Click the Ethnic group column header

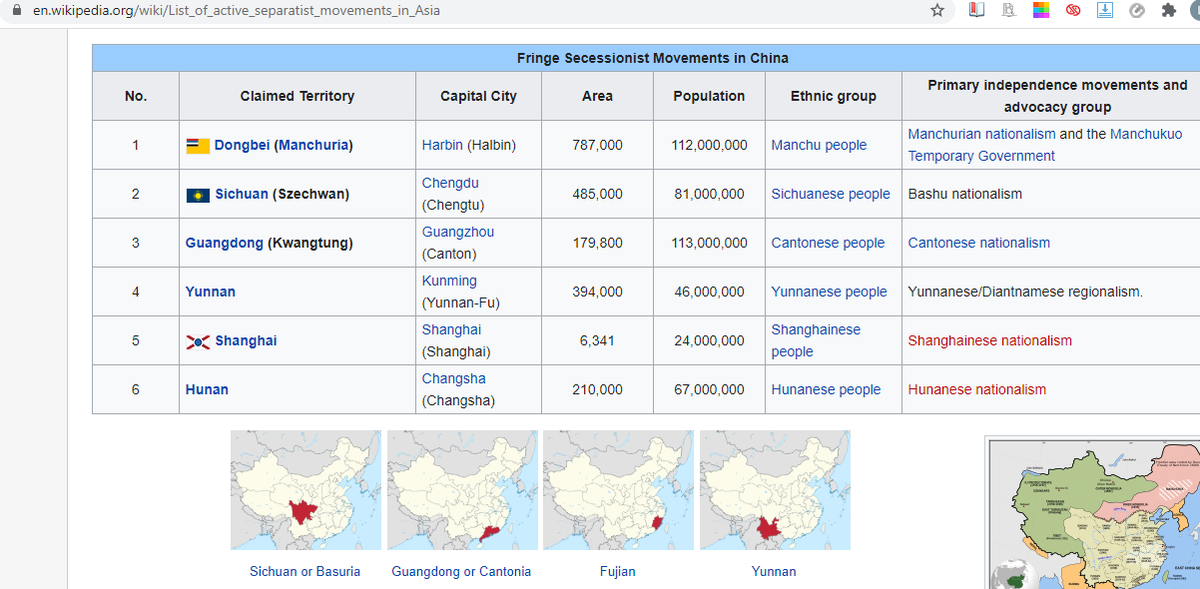coord(833,96)
